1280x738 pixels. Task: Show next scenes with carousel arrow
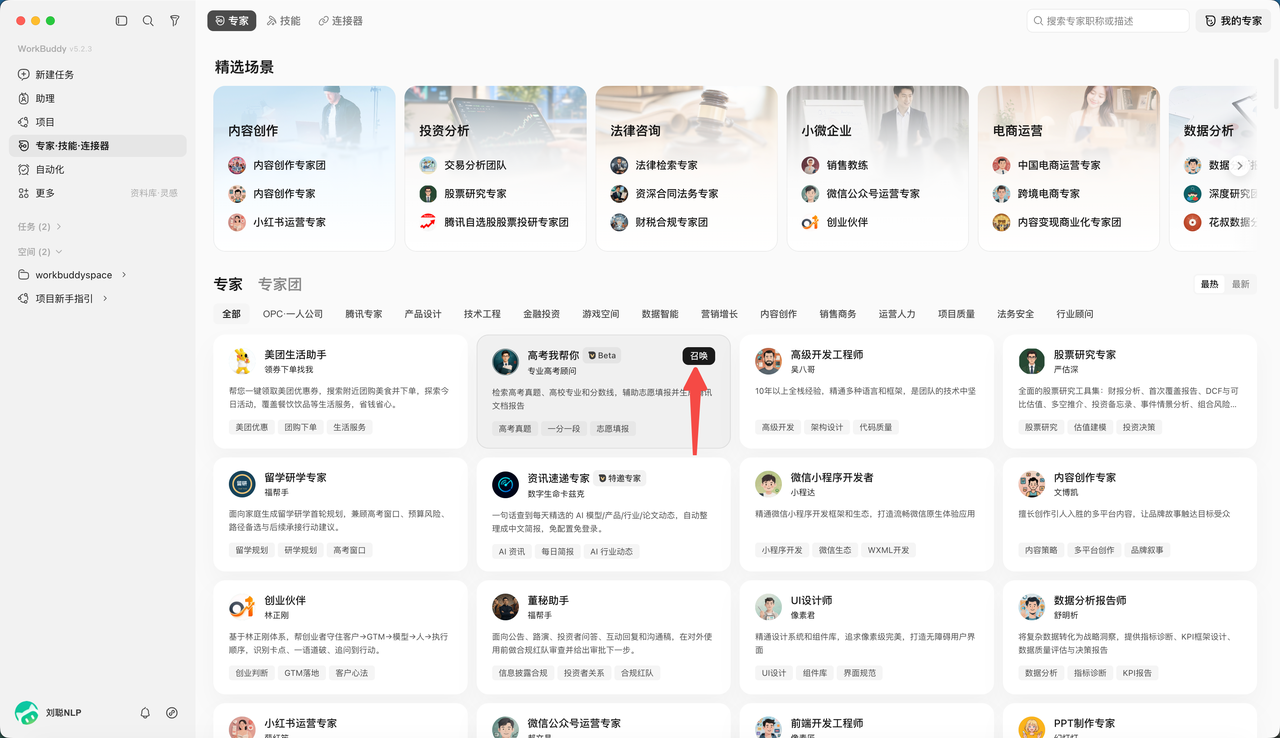tap(1240, 166)
